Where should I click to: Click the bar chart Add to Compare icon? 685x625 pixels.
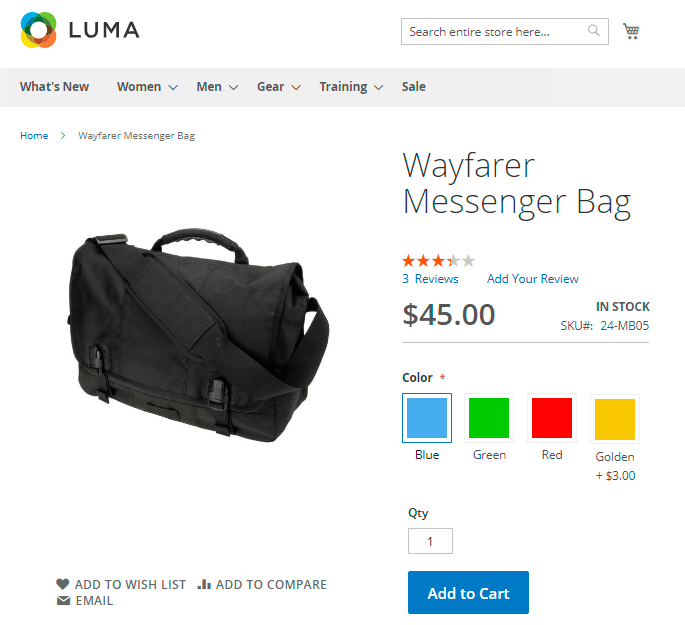(x=204, y=584)
